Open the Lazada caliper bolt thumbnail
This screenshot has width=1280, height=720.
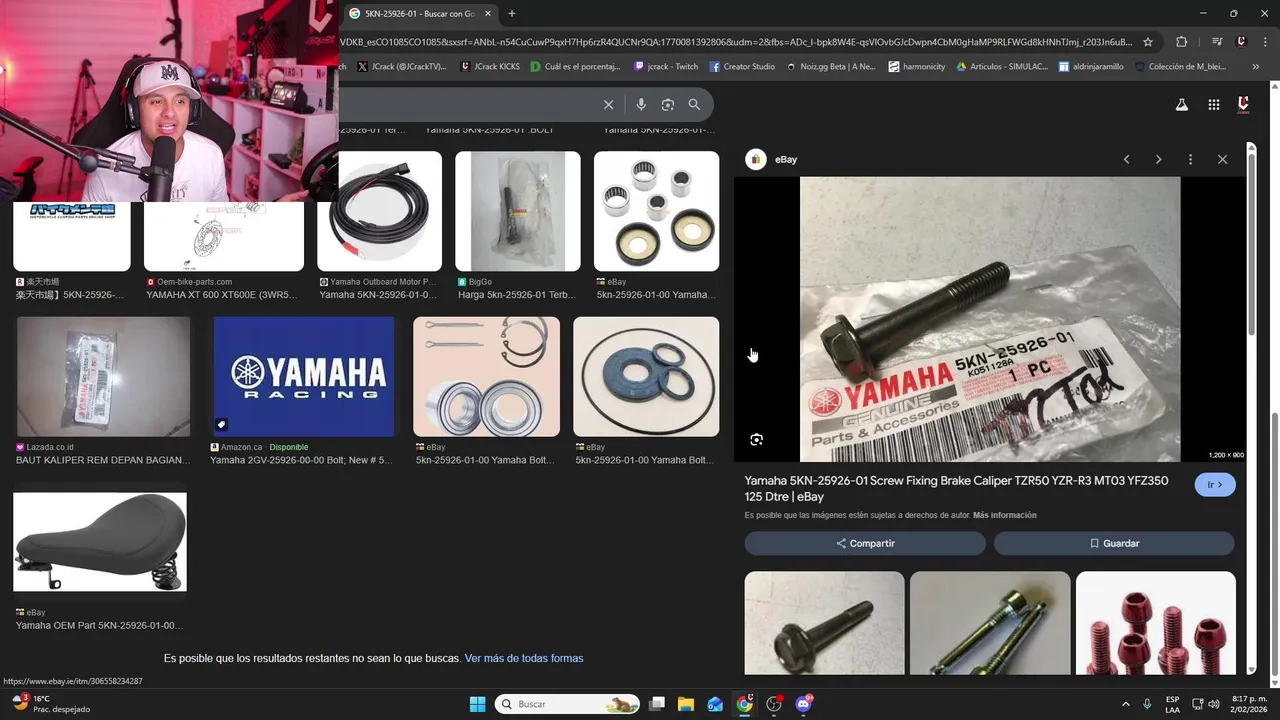103,377
